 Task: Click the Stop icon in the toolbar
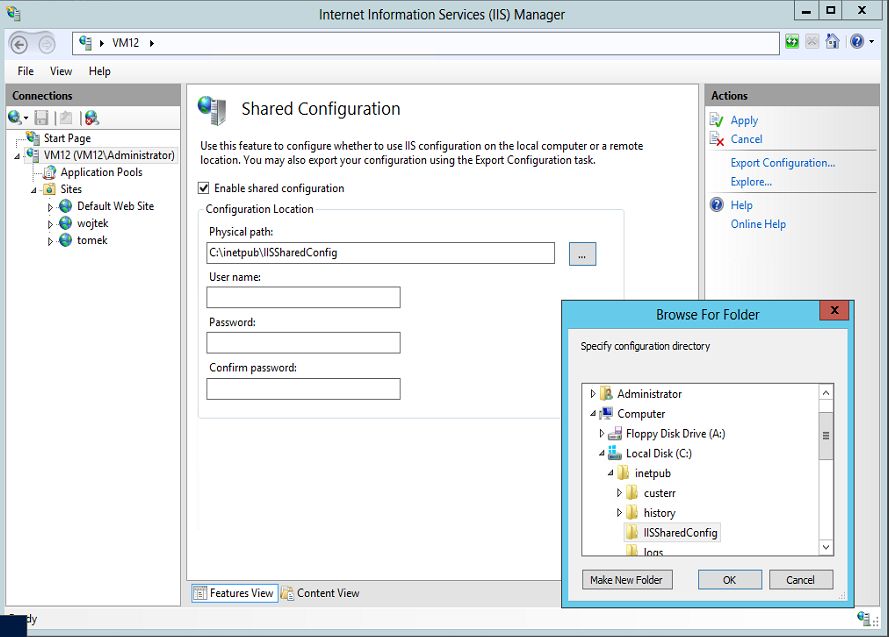point(812,41)
